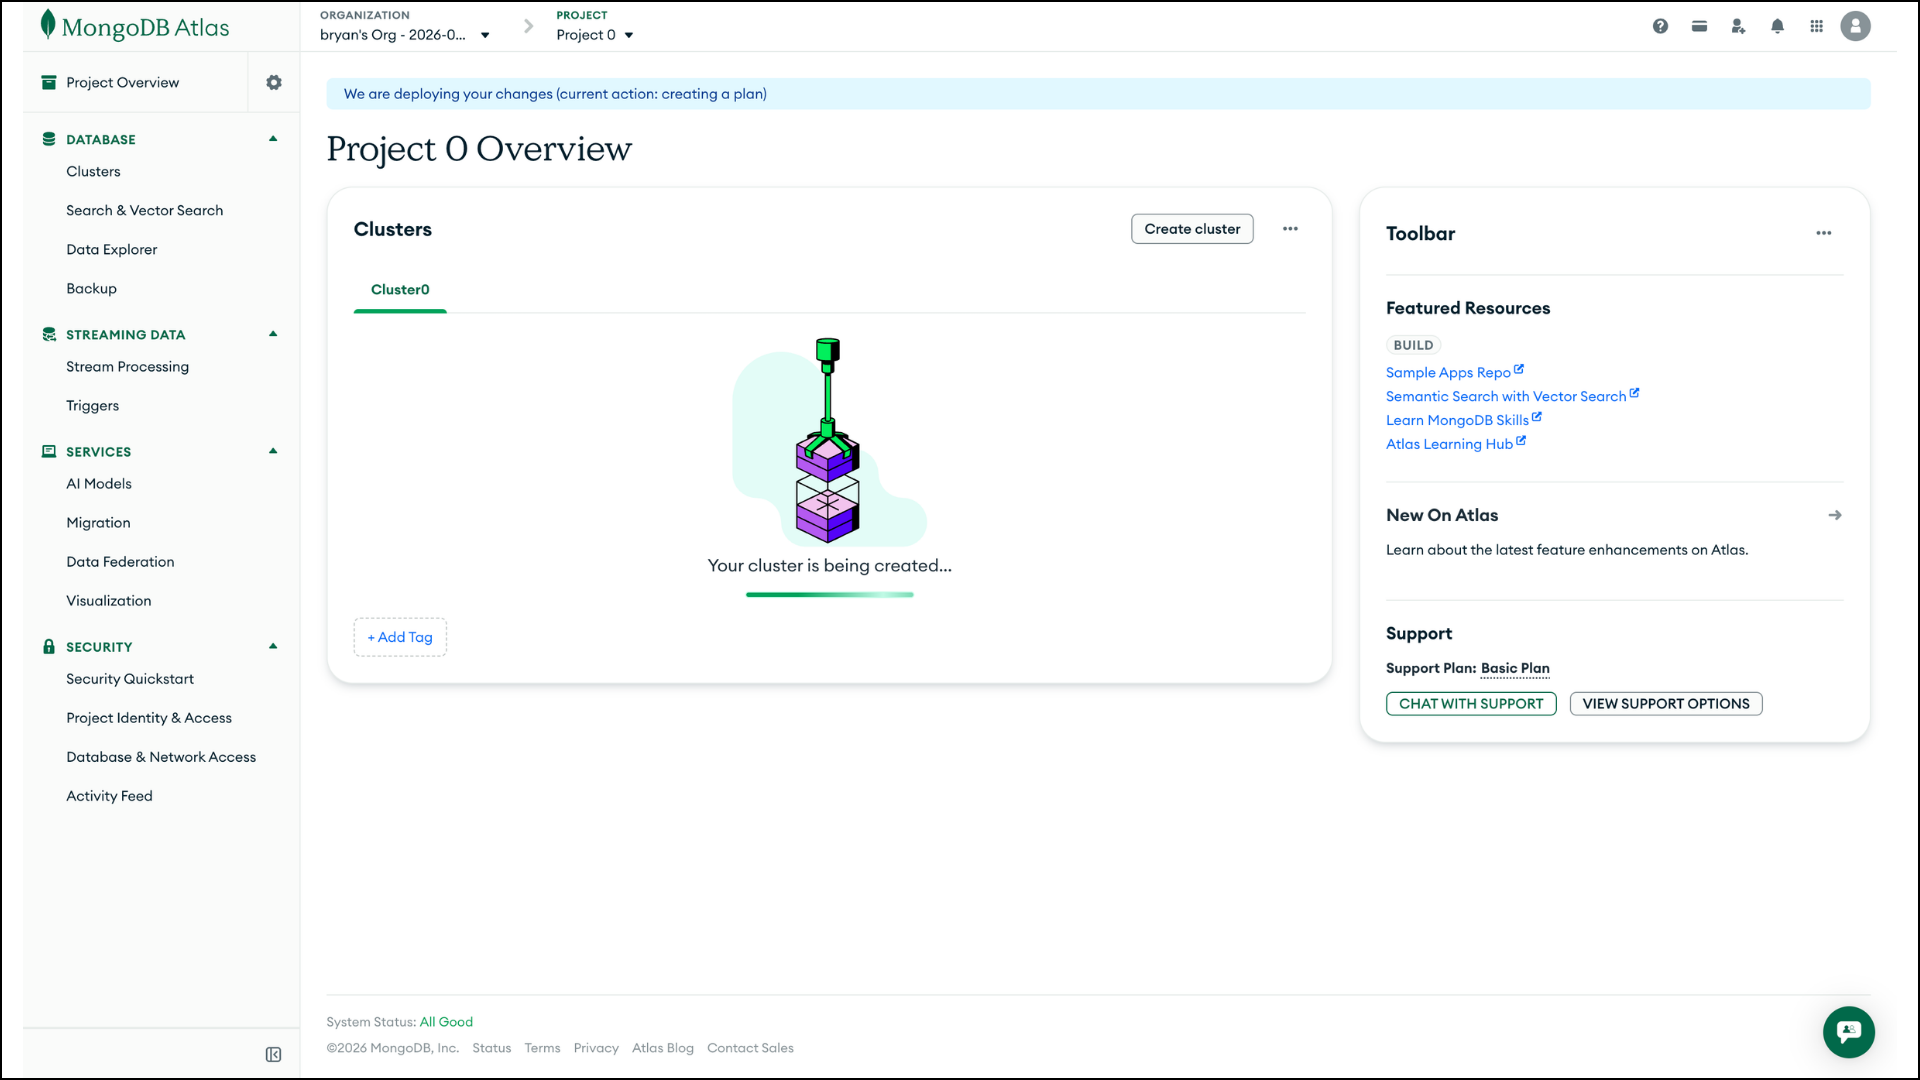Click the Add Tag button
The height and width of the screenshot is (1080, 1920).
tap(400, 637)
